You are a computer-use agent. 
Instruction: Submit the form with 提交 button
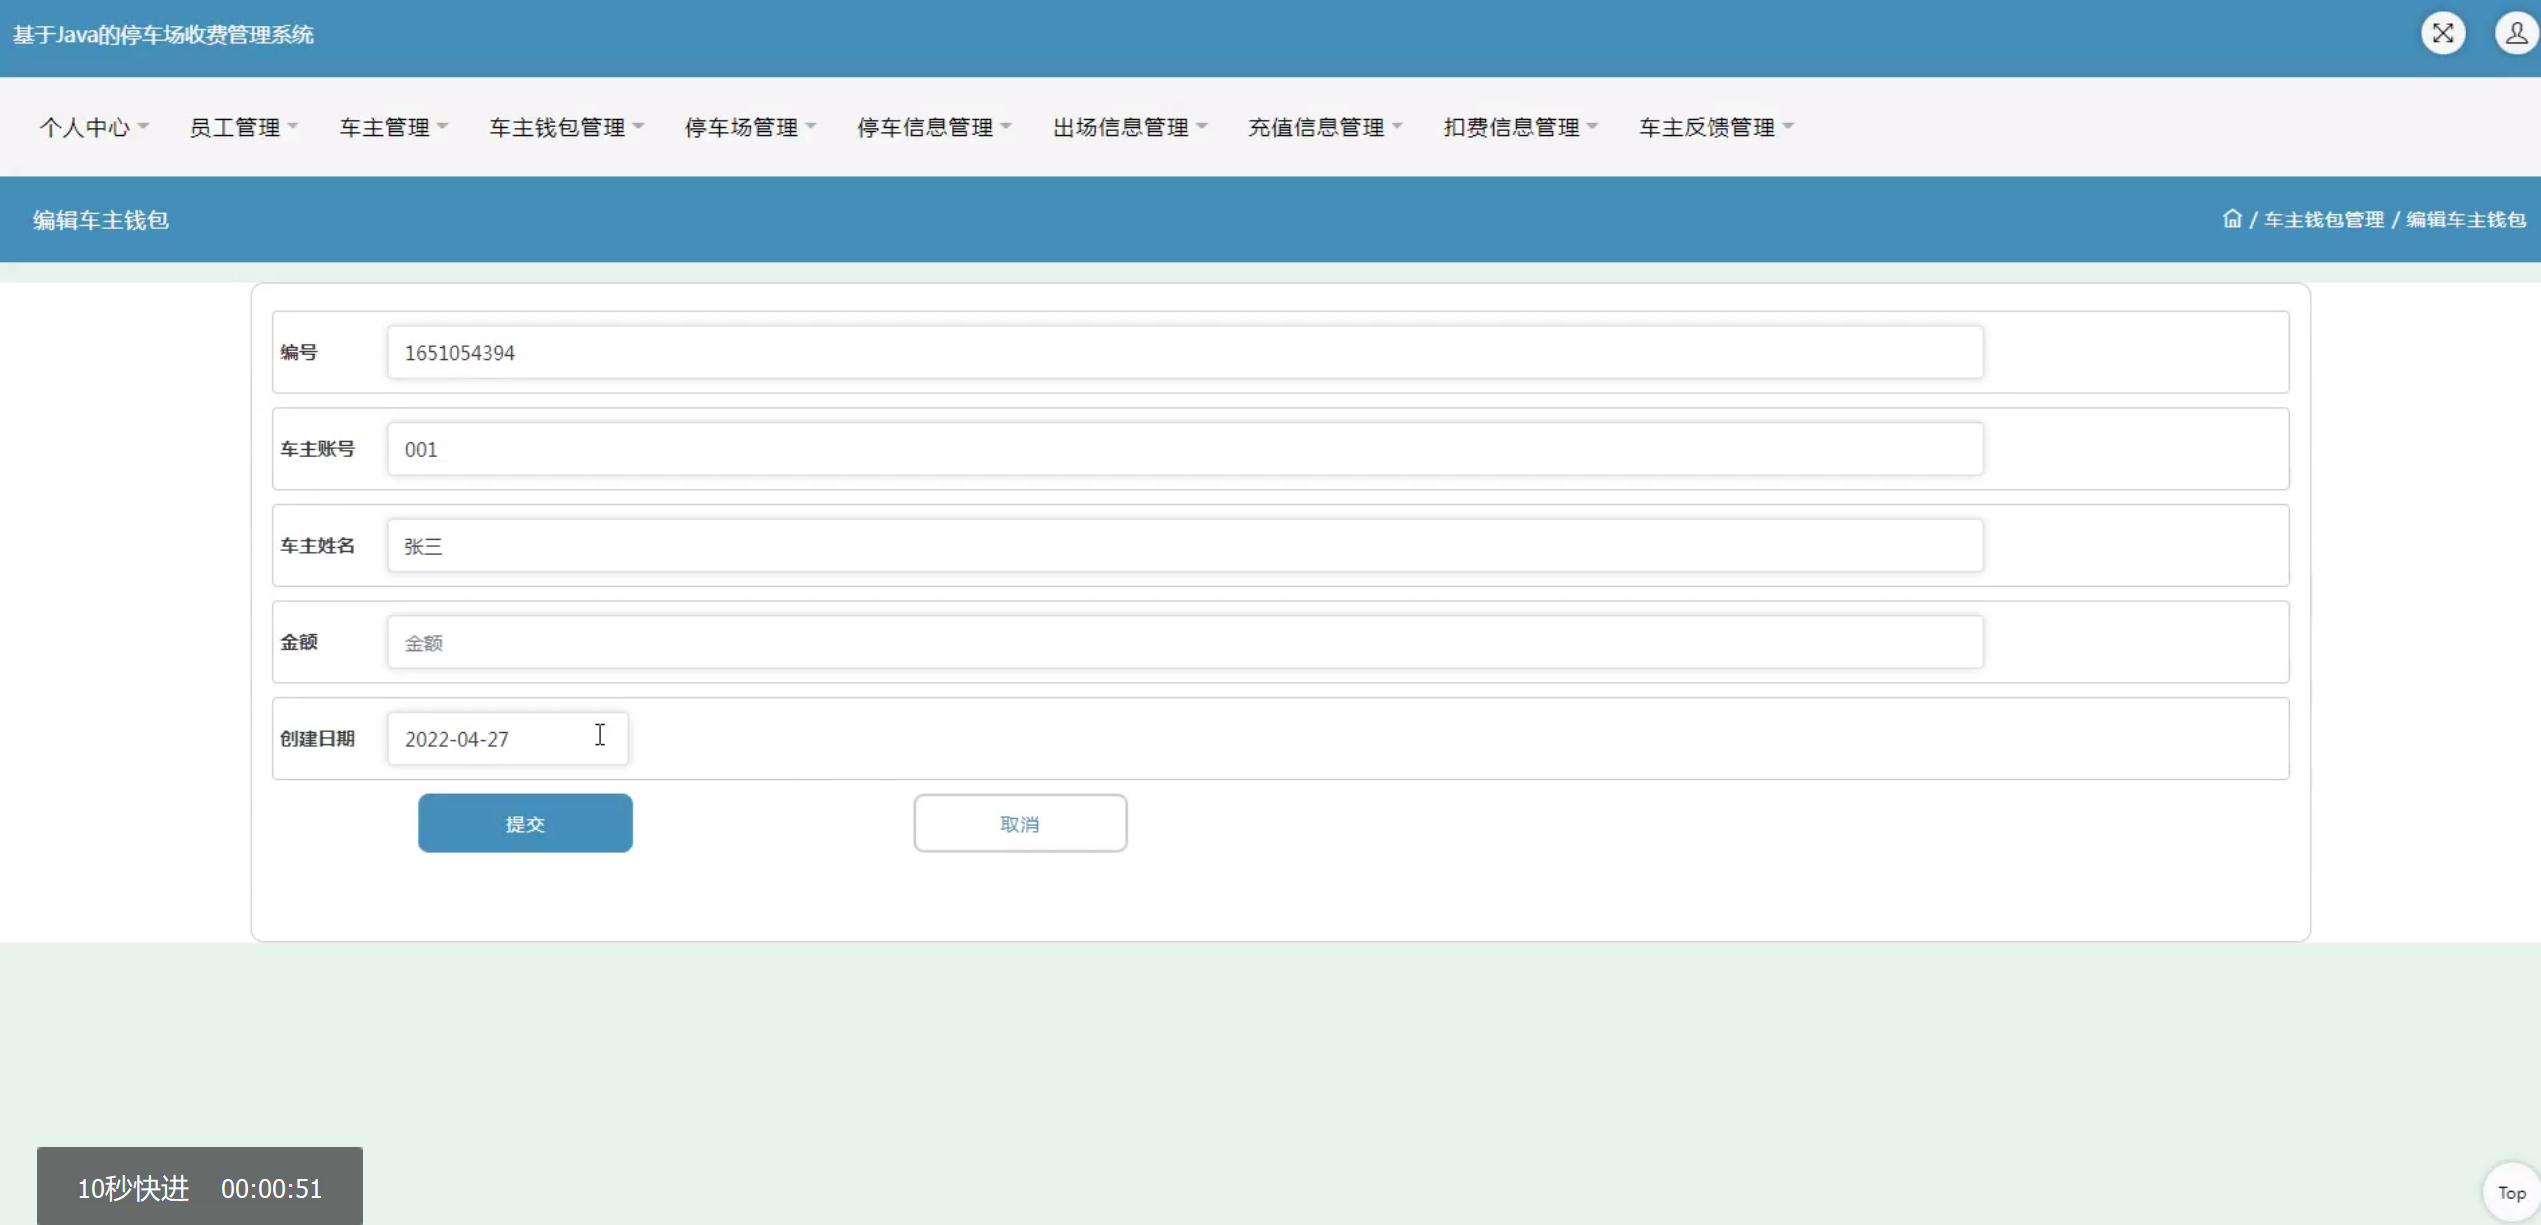[525, 823]
